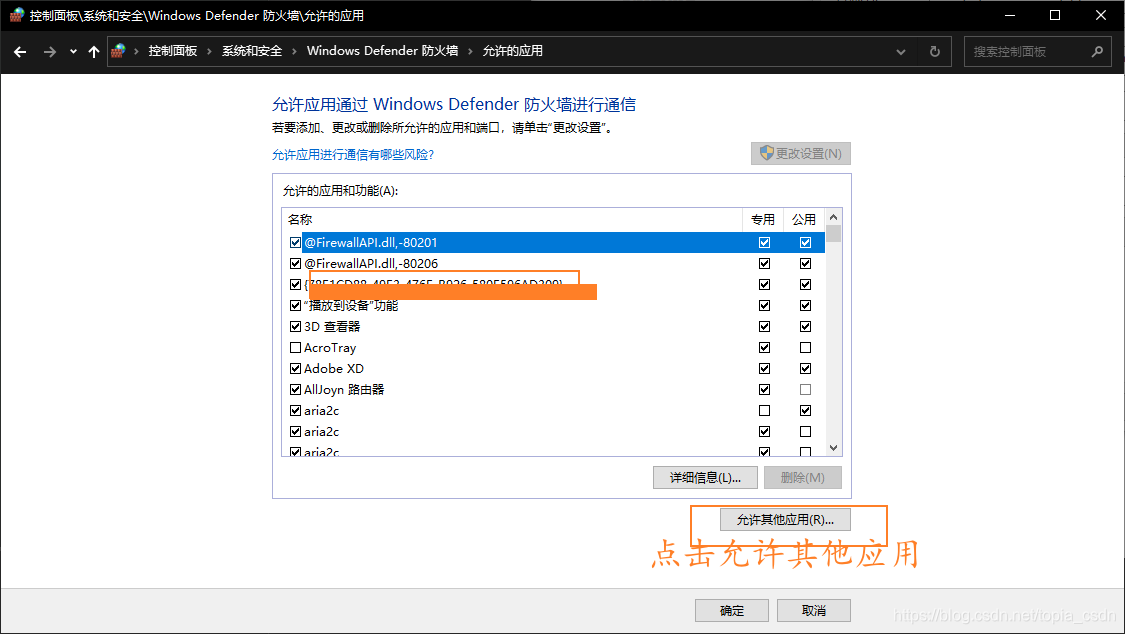Select the AllJoyn 路由器 row
Image resolution: width=1125 pixels, height=634 pixels.
pyautogui.click(x=553, y=389)
